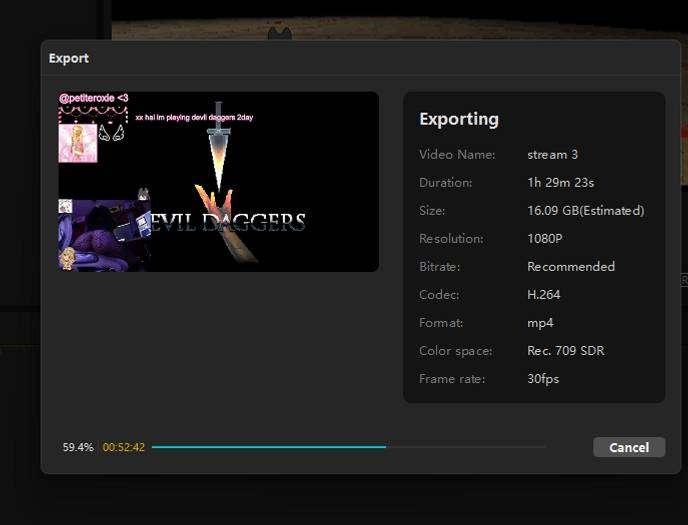
Task: Click the format value mp4
Action: click(x=540, y=323)
